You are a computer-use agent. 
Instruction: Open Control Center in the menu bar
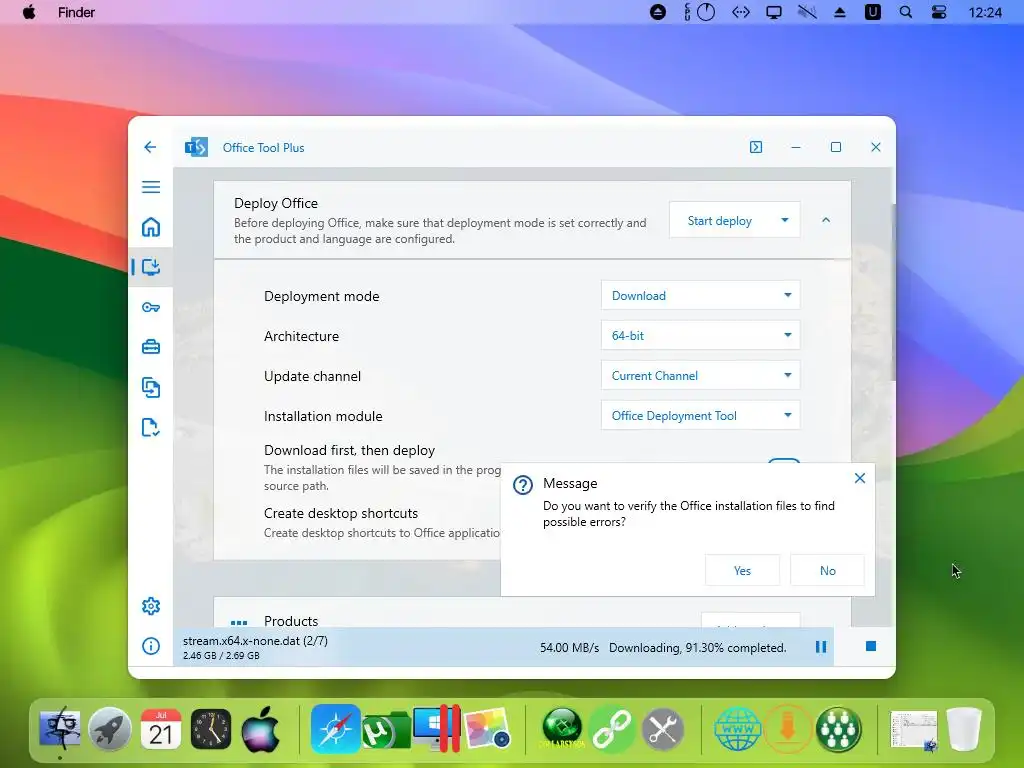[938, 12]
